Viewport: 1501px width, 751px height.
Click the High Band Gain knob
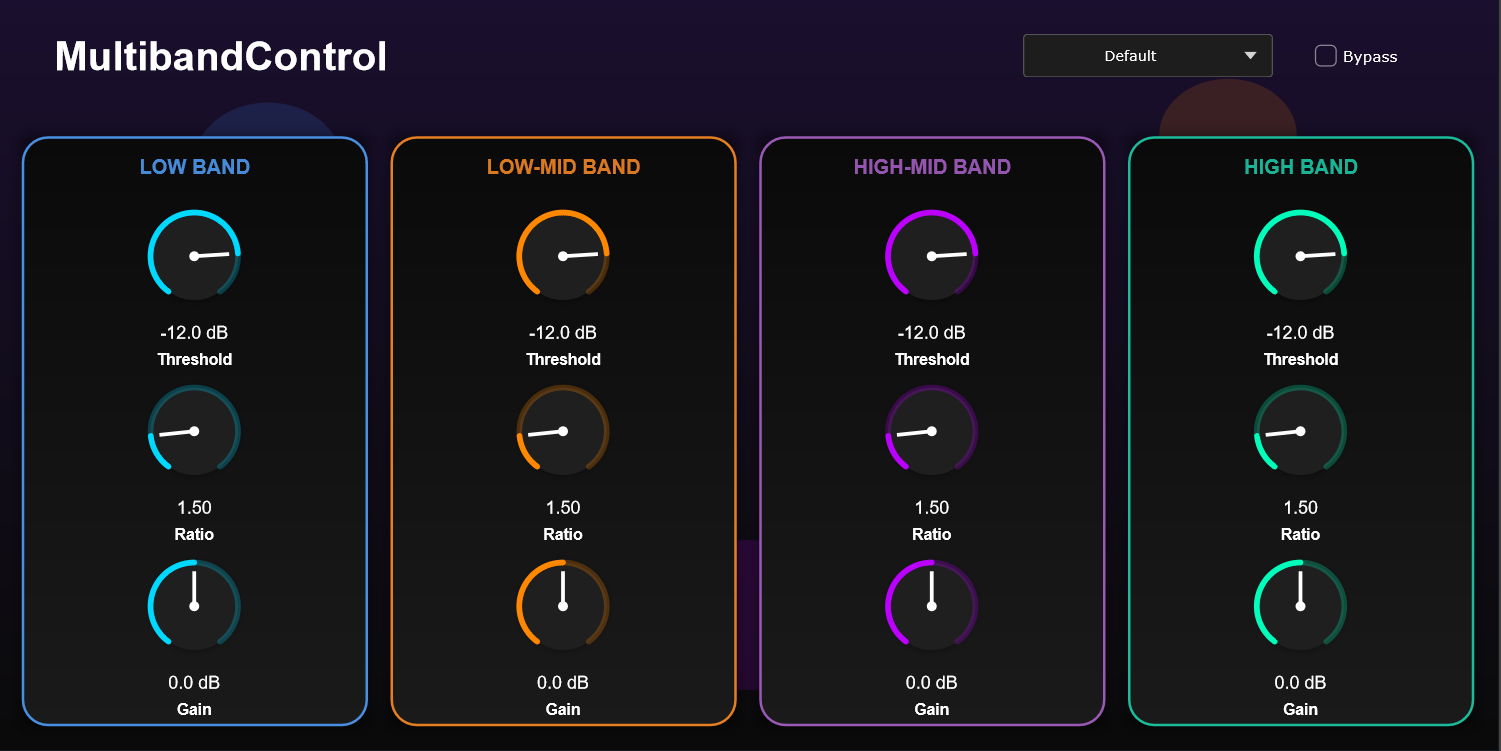(1300, 606)
